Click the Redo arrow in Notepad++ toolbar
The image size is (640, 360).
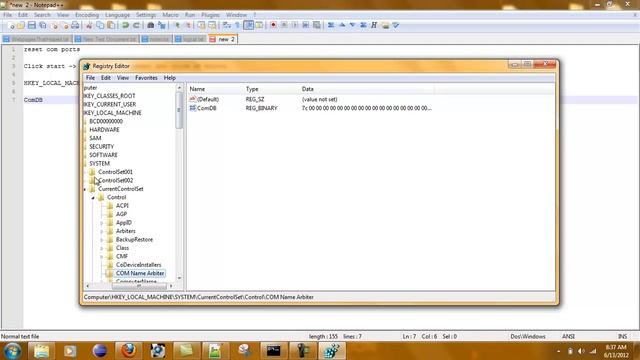136,25
